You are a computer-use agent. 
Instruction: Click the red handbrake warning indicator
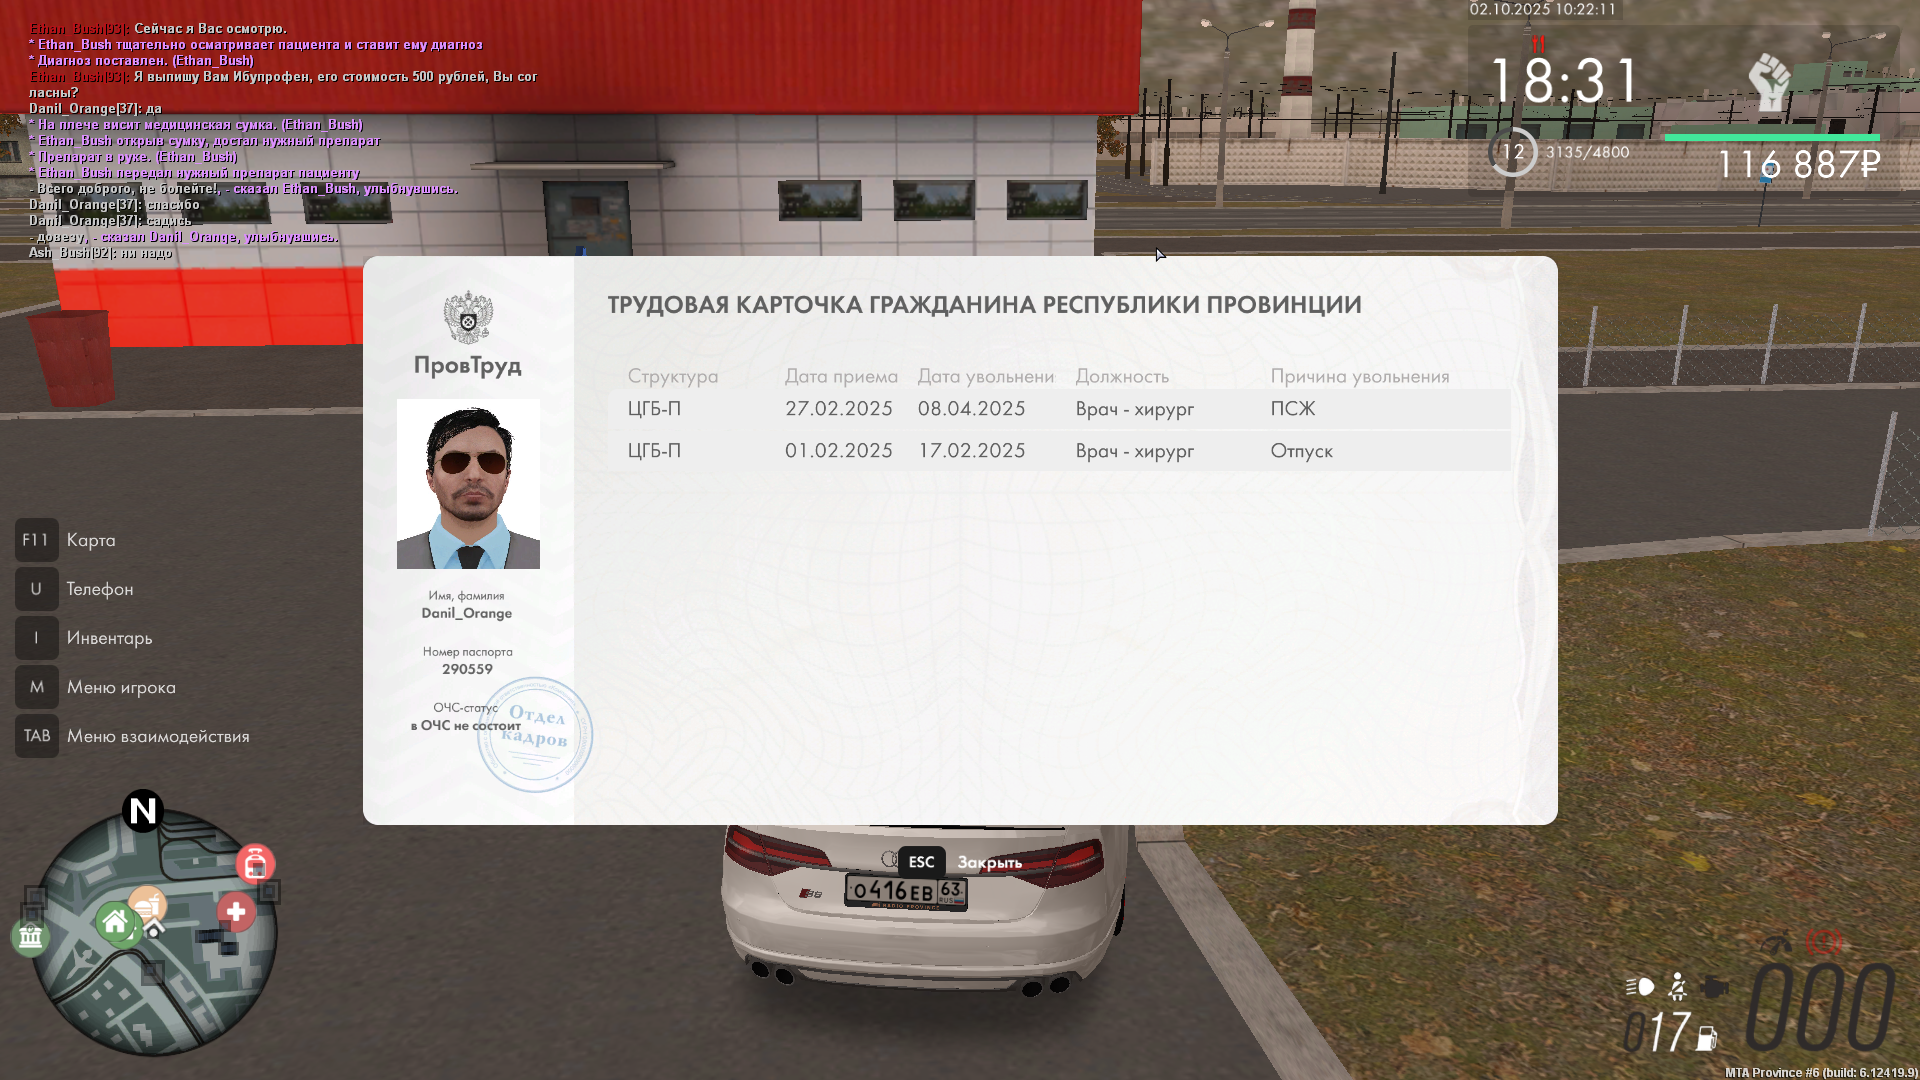click(x=1824, y=942)
